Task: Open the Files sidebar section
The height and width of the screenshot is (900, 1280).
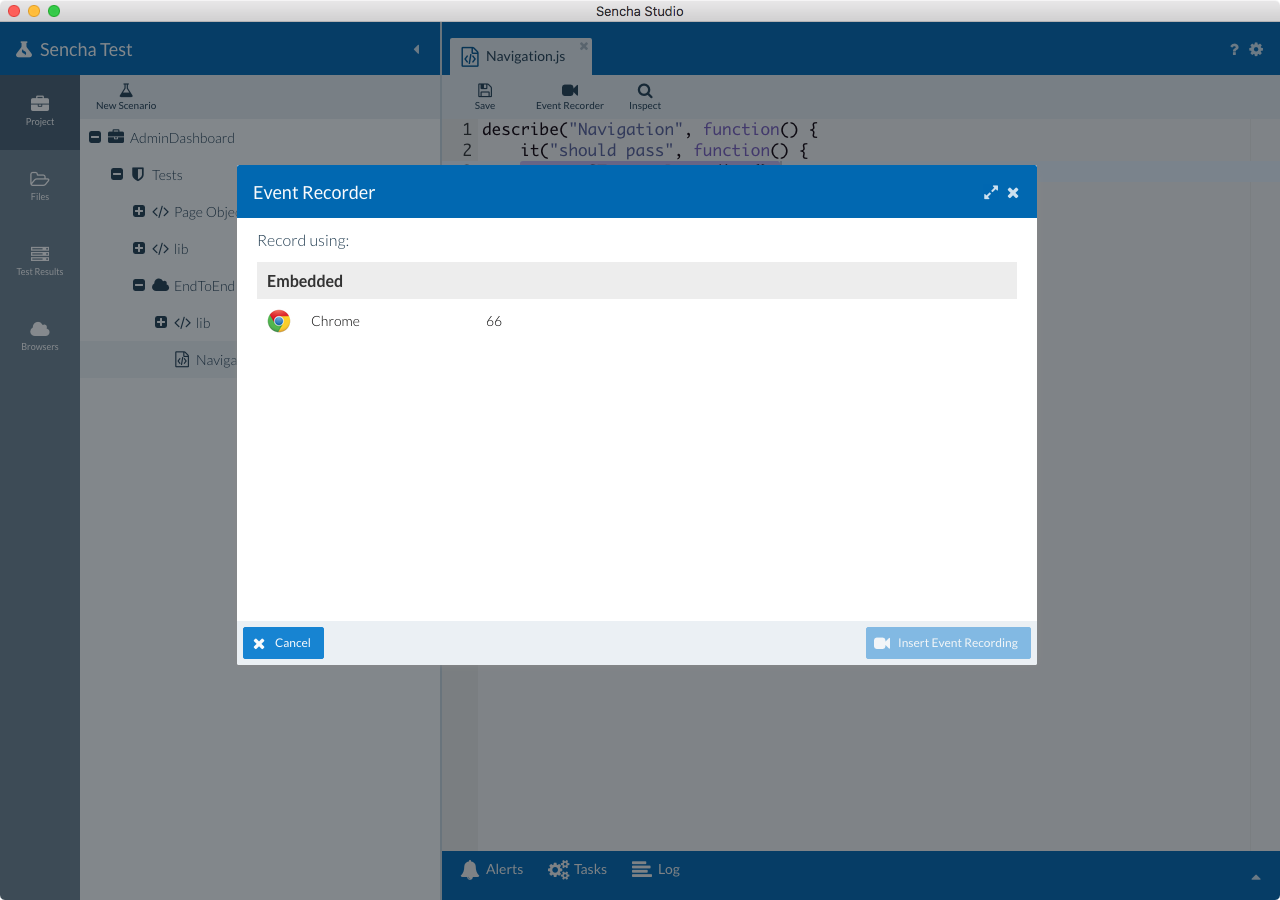Action: coord(40,187)
